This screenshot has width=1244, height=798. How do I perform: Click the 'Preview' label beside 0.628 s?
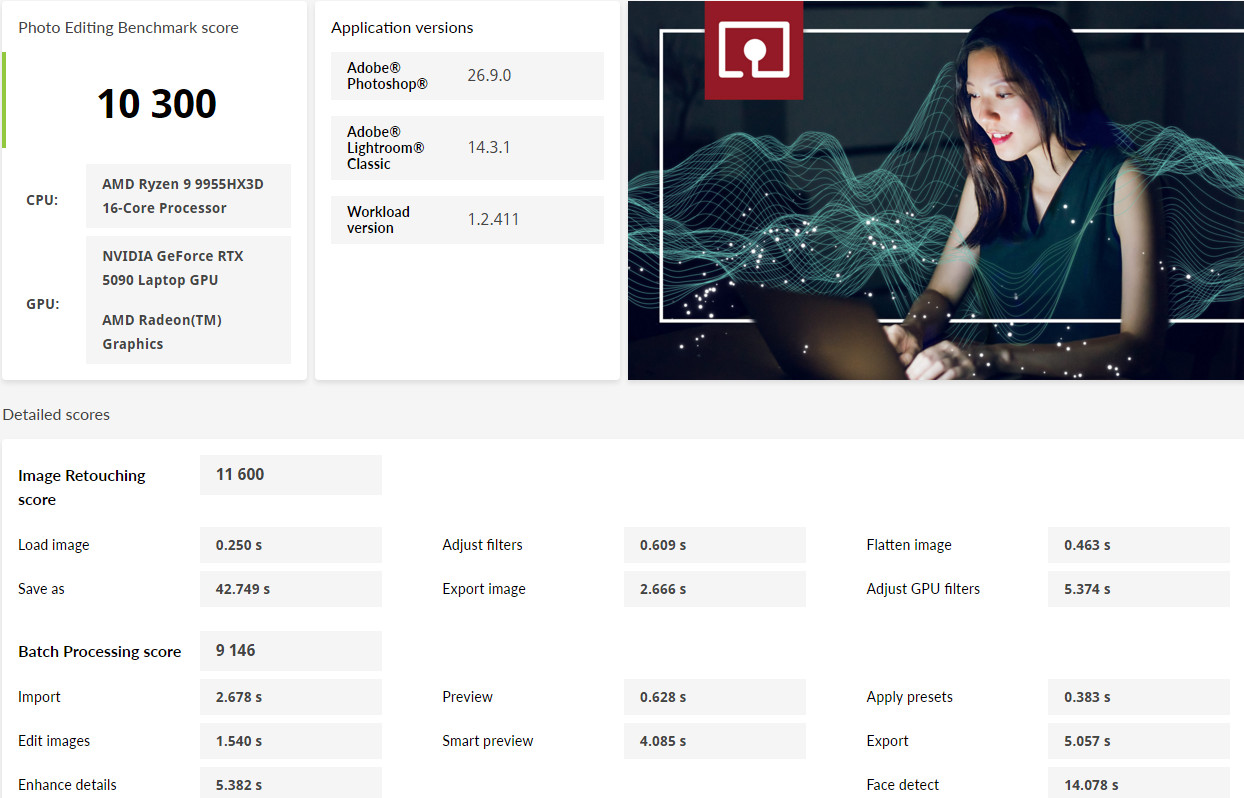(x=467, y=697)
